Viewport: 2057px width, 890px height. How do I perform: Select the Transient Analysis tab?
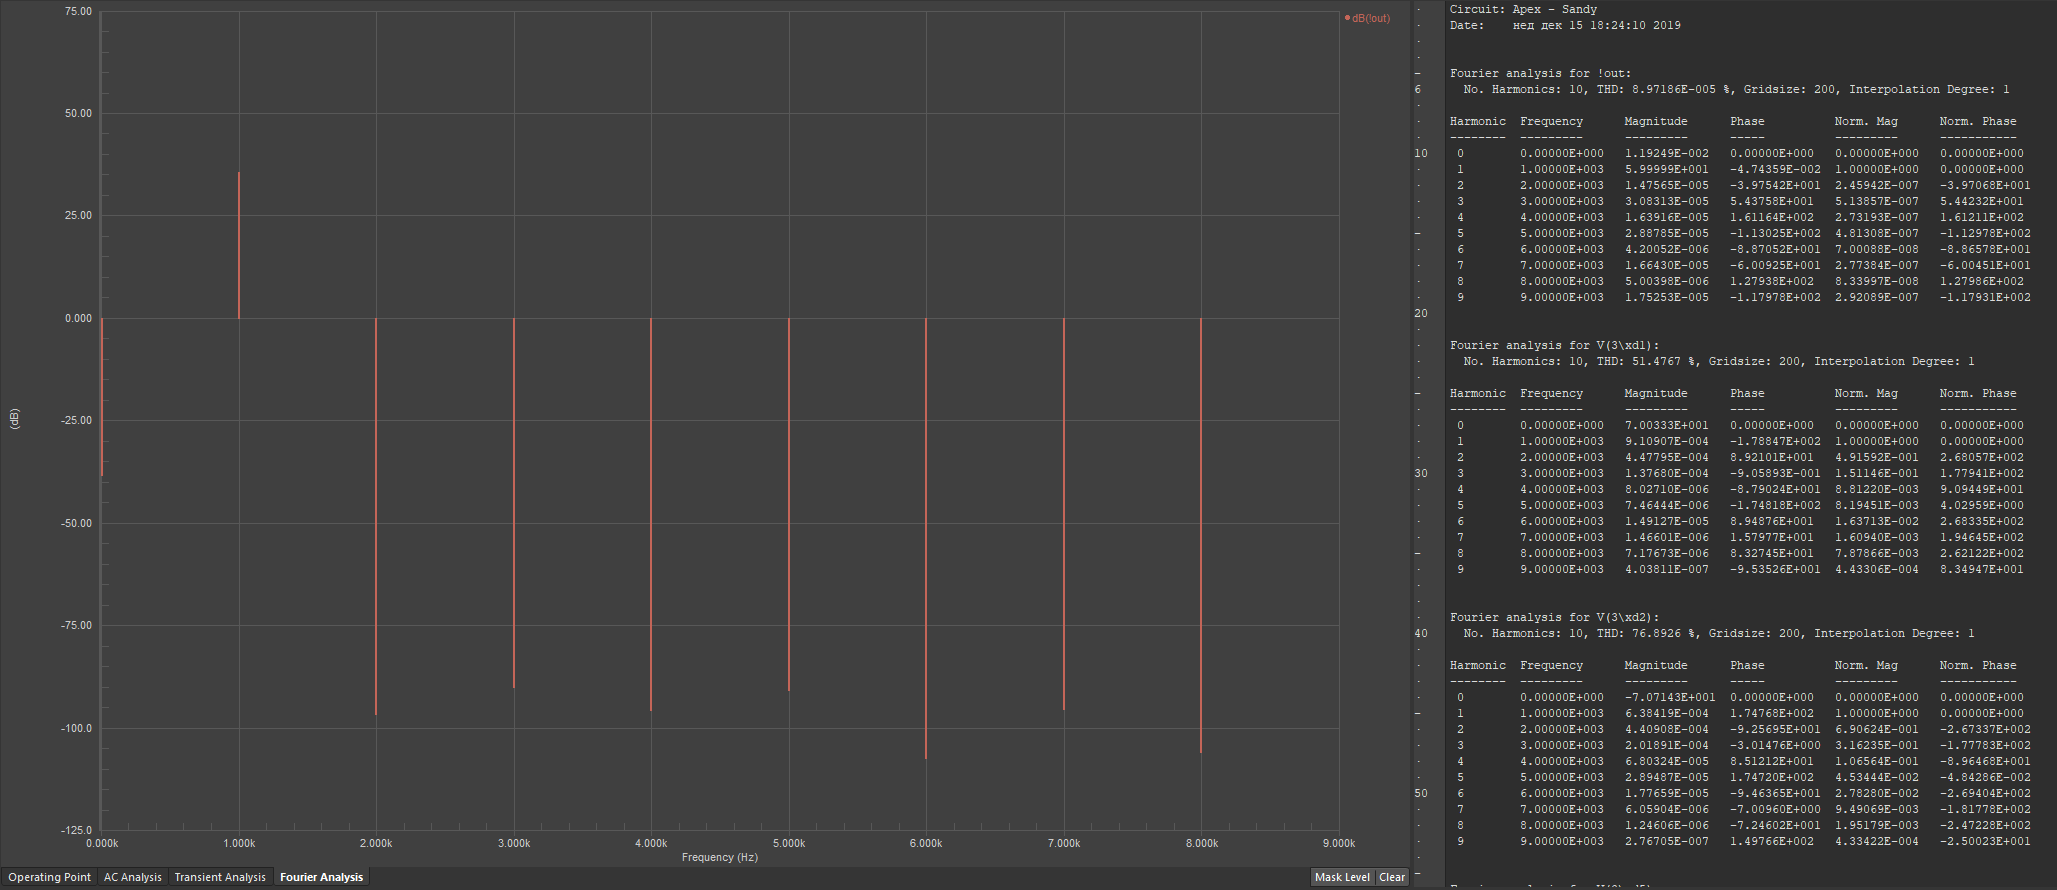(x=220, y=877)
